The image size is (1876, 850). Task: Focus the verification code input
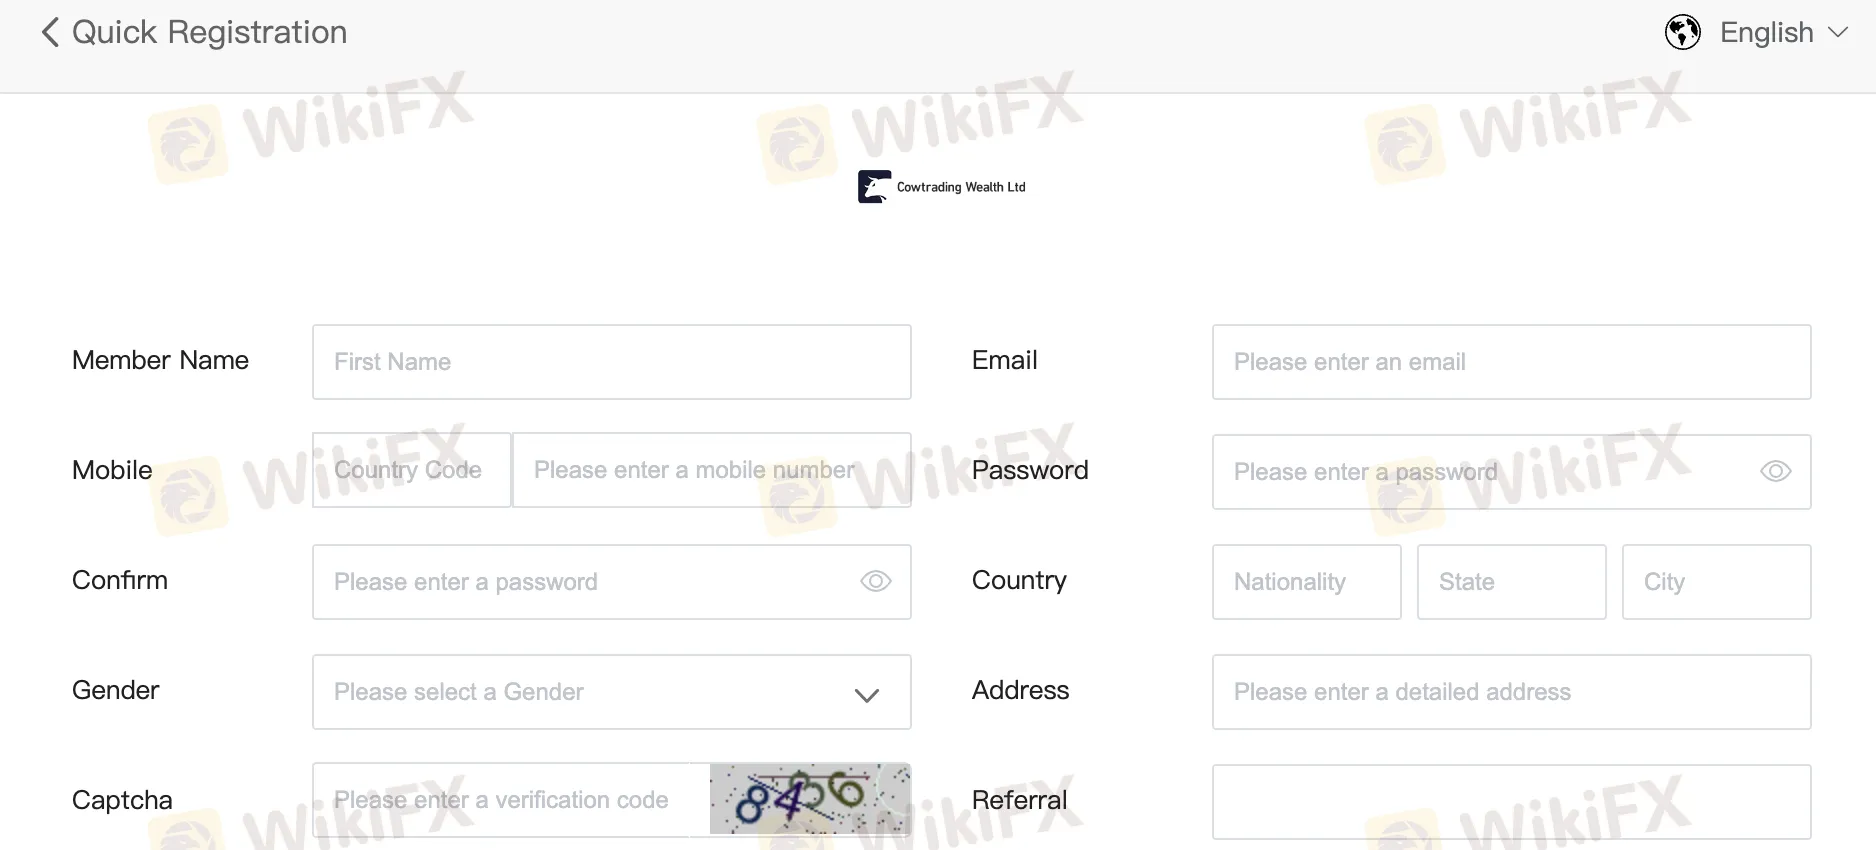tap(511, 800)
